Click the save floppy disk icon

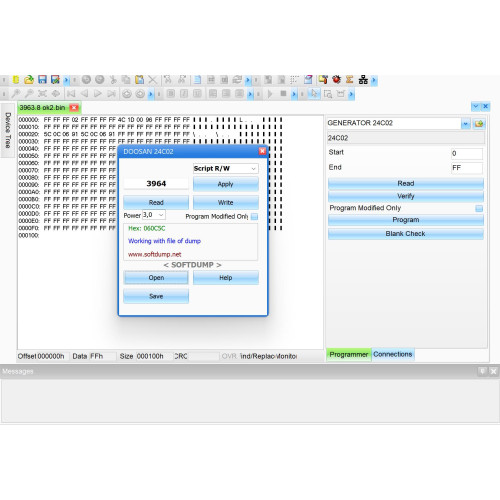pyautogui.click(x=42, y=80)
